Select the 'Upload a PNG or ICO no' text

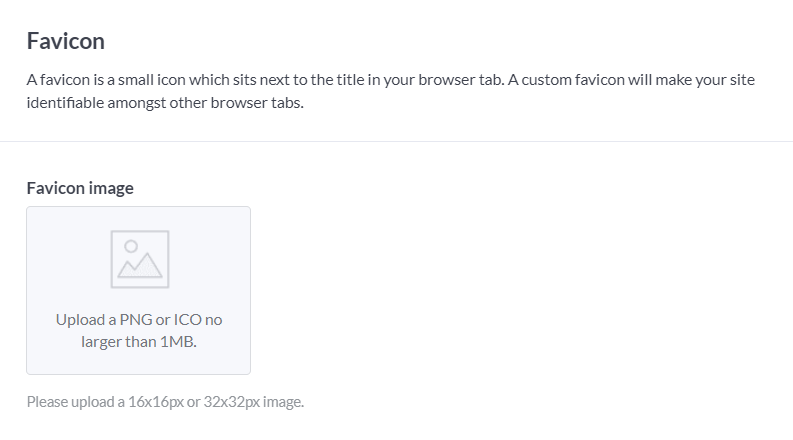tap(139, 320)
